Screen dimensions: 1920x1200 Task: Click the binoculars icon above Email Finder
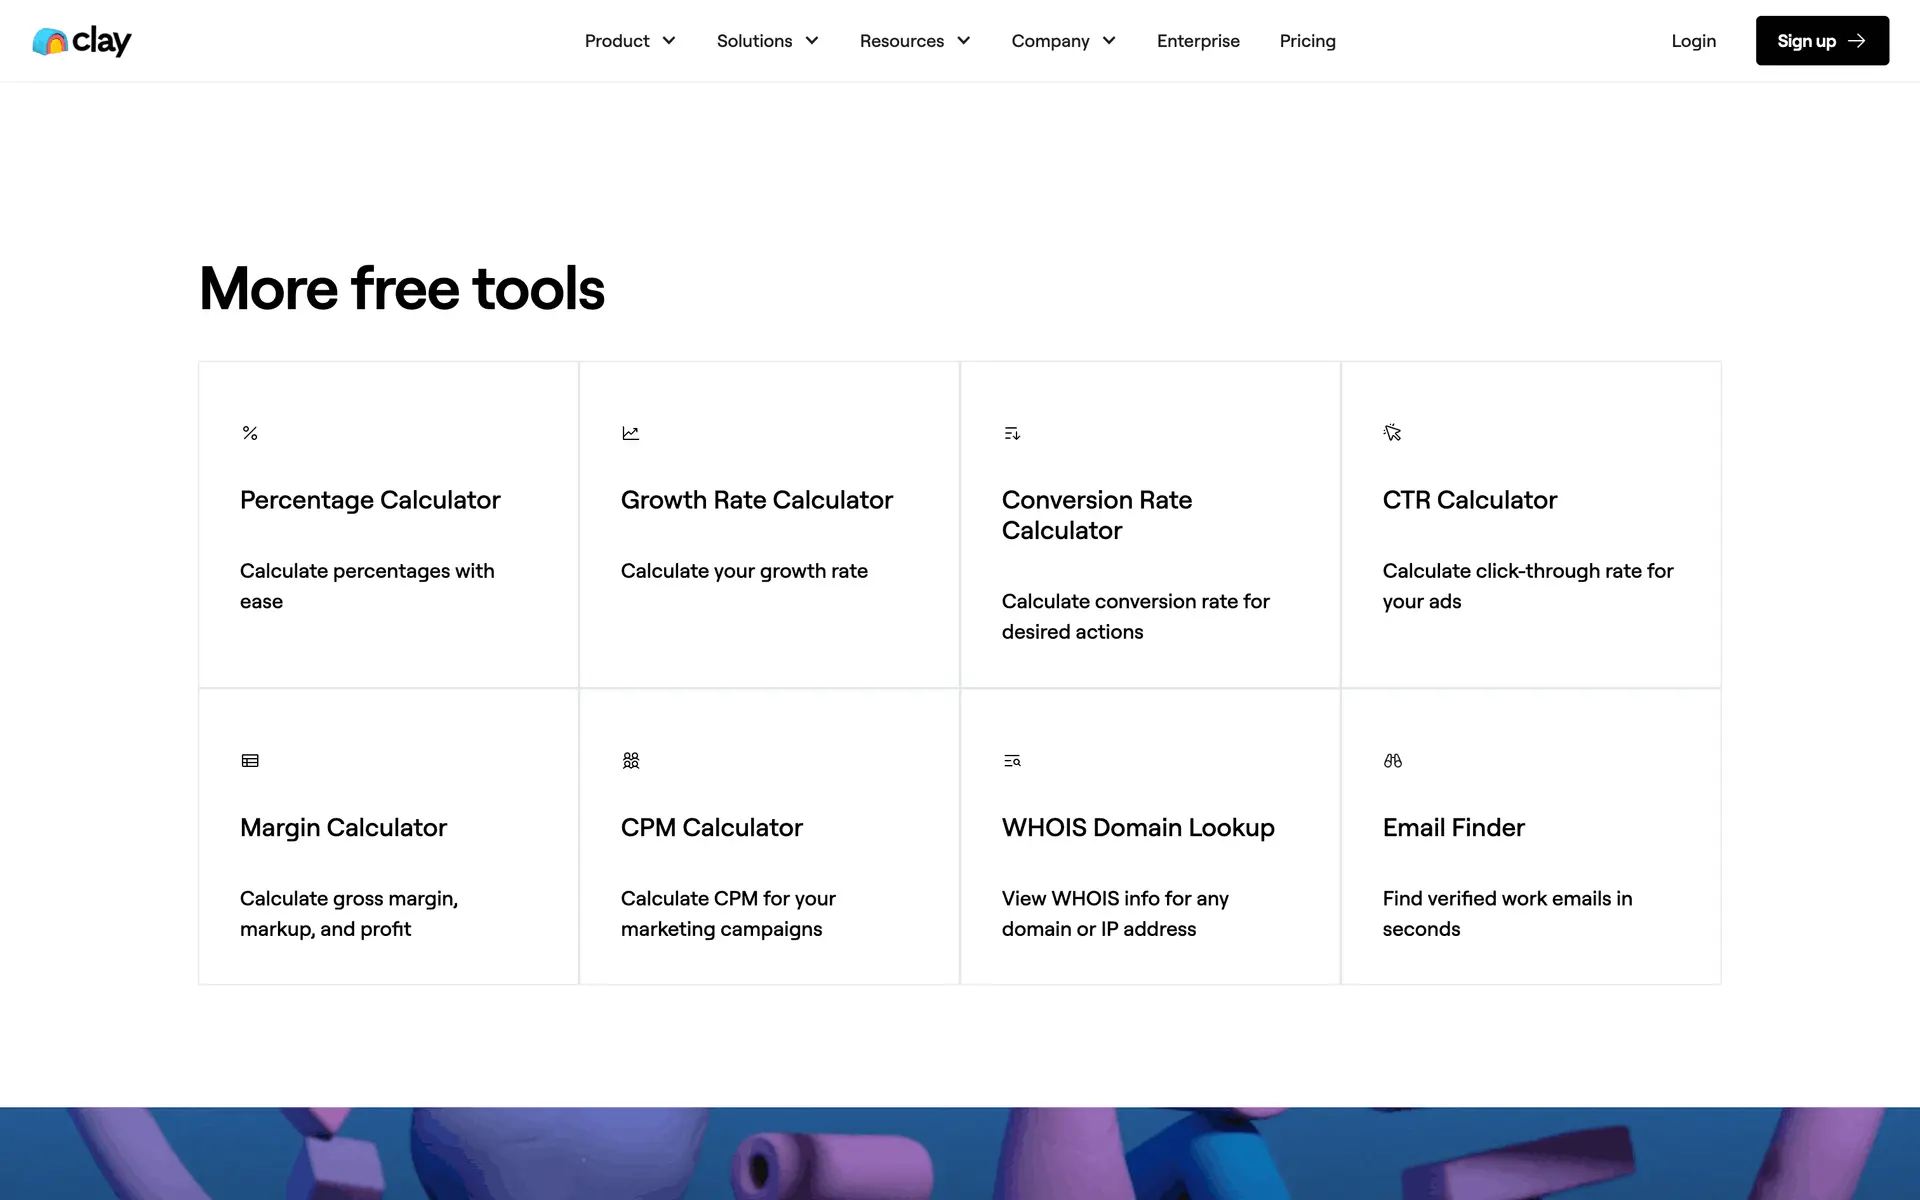point(1392,761)
